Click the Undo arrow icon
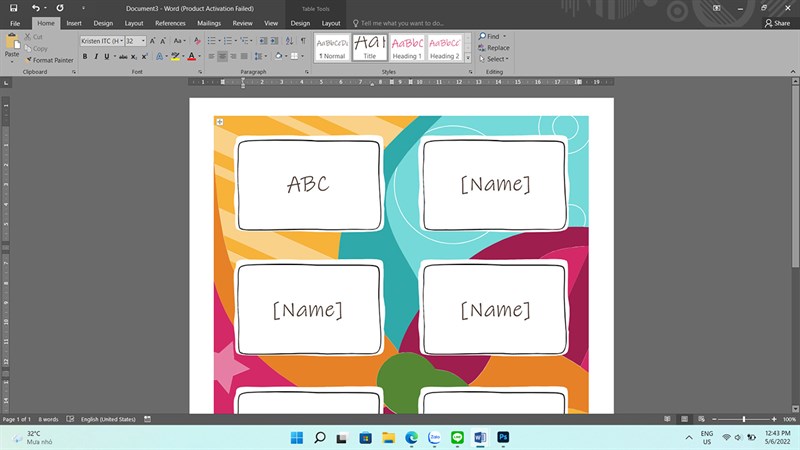 [36, 7]
